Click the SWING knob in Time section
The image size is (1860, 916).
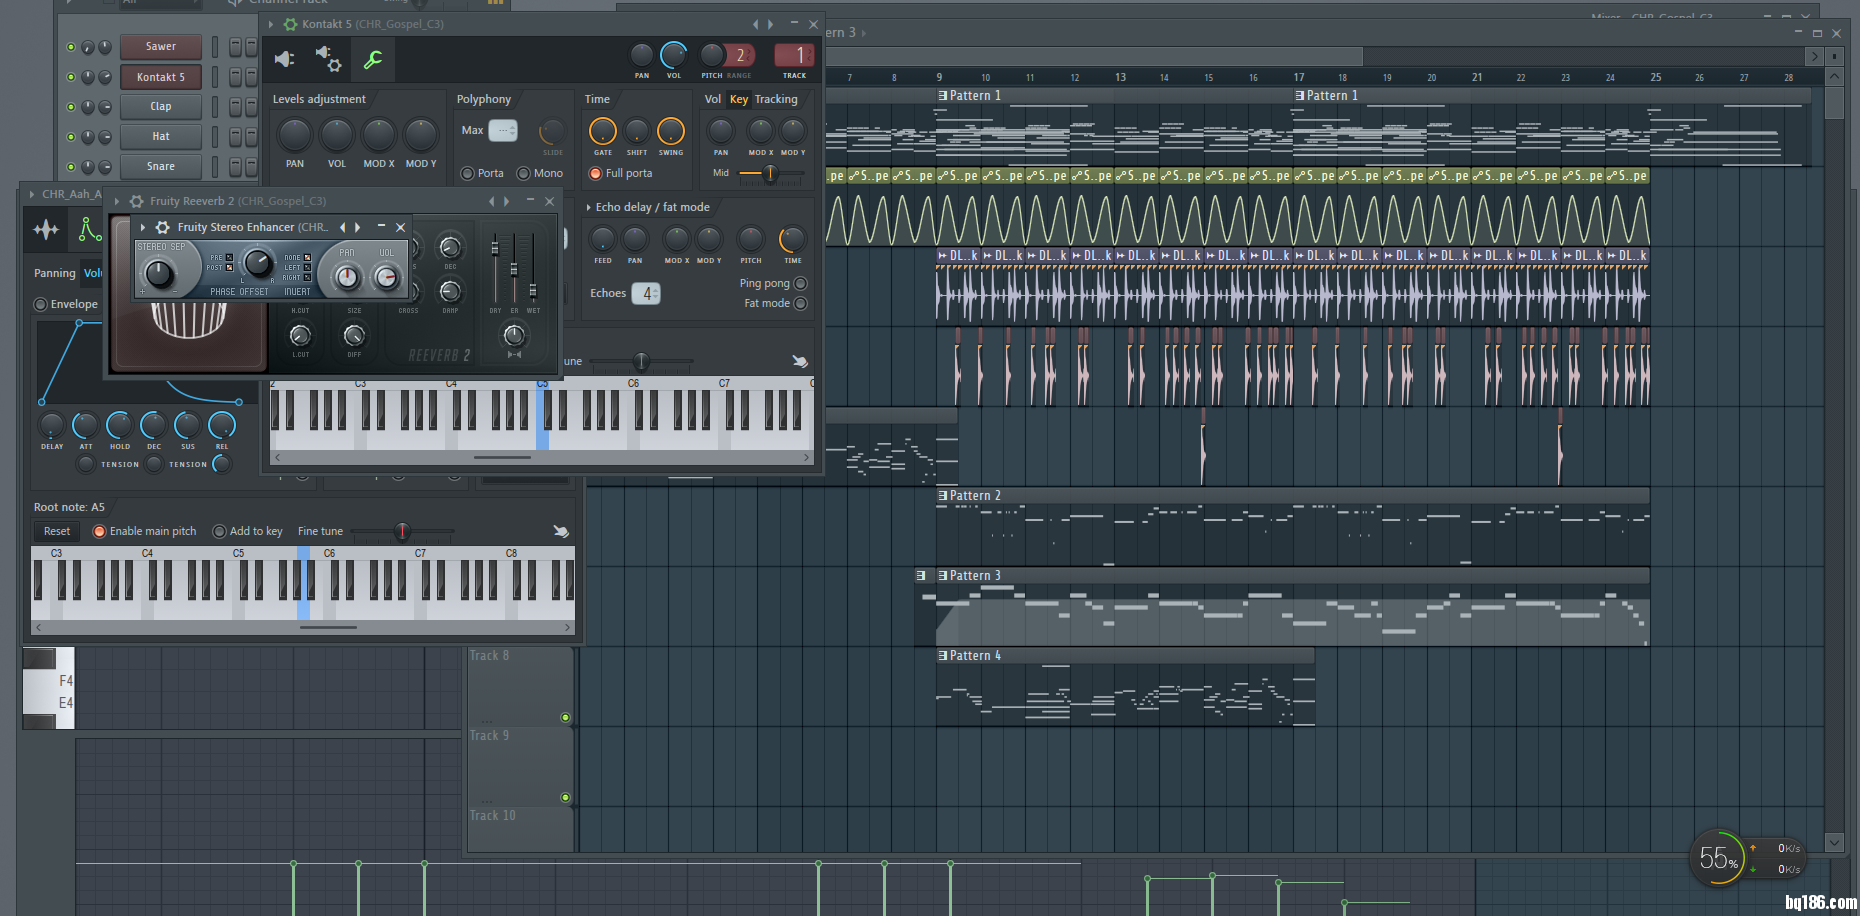click(x=671, y=131)
